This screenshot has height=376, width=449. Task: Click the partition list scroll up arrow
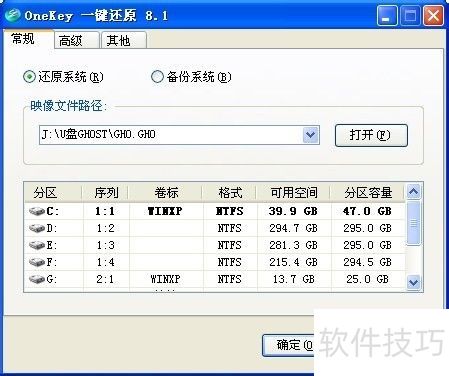point(414,191)
